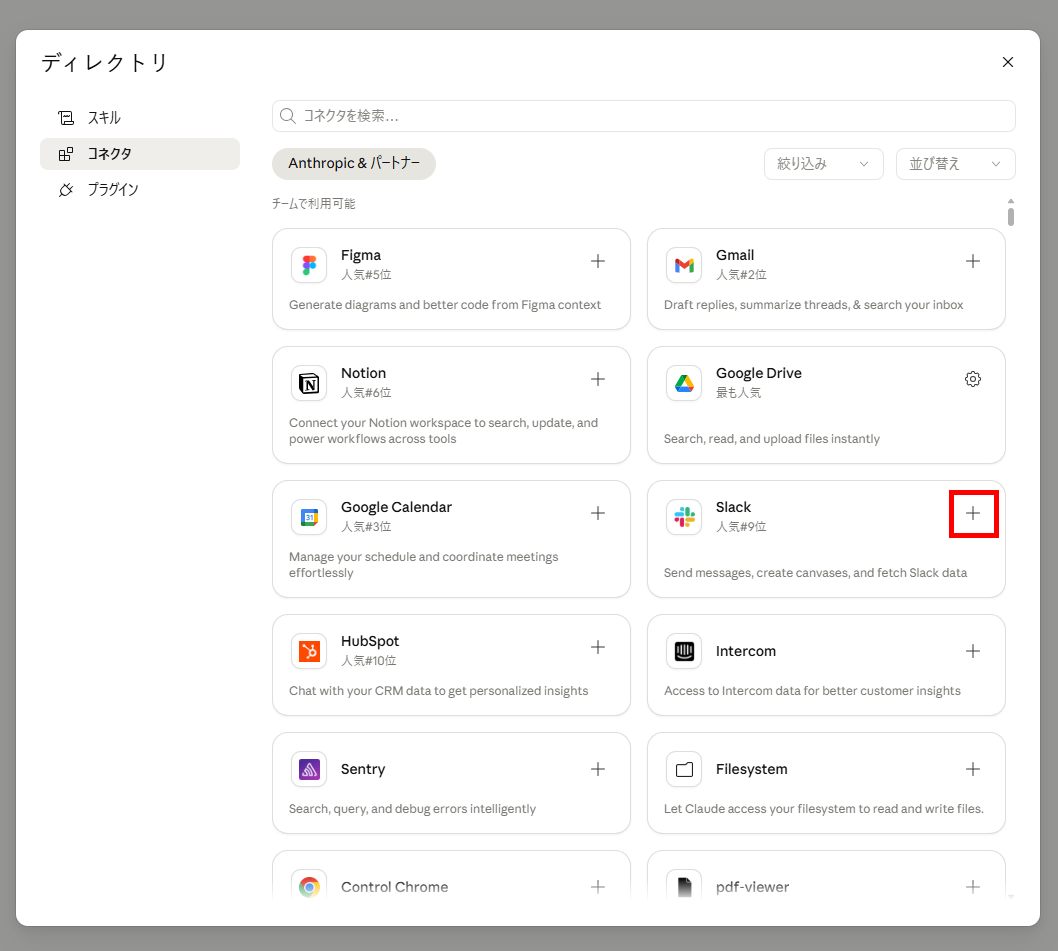Click 'Access to Intercom data' description
This screenshot has width=1058, height=951.
click(x=812, y=691)
